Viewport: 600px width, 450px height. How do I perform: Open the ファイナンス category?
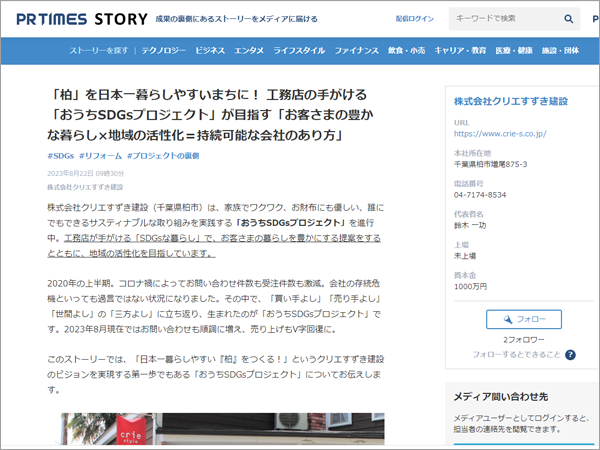(357, 51)
